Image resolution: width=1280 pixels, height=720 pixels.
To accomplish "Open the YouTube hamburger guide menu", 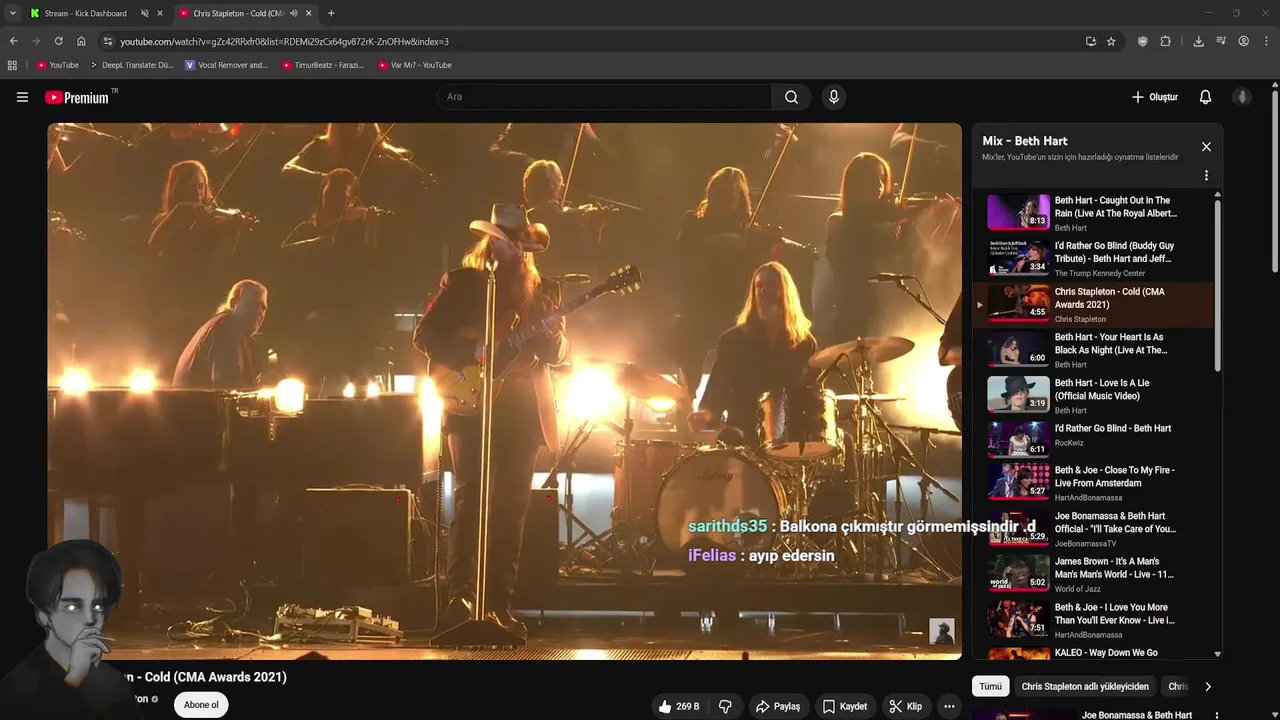I will click(22, 97).
